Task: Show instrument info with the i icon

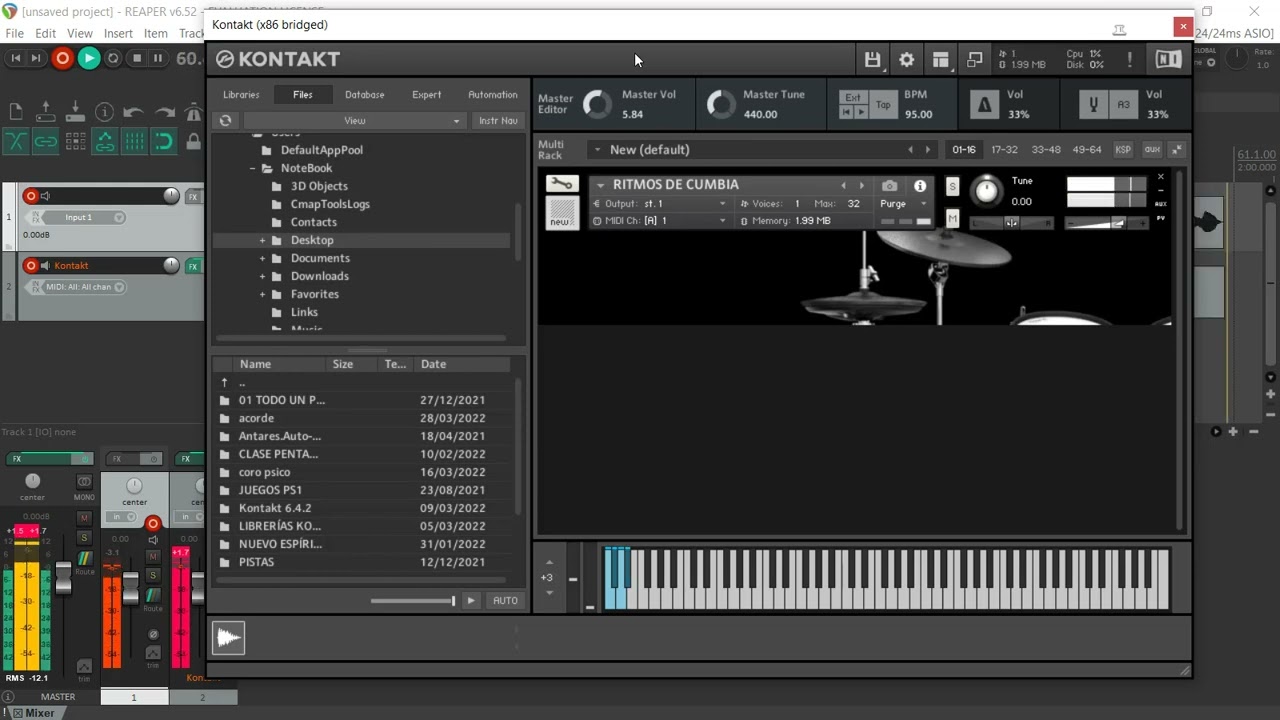Action: pos(920,186)
